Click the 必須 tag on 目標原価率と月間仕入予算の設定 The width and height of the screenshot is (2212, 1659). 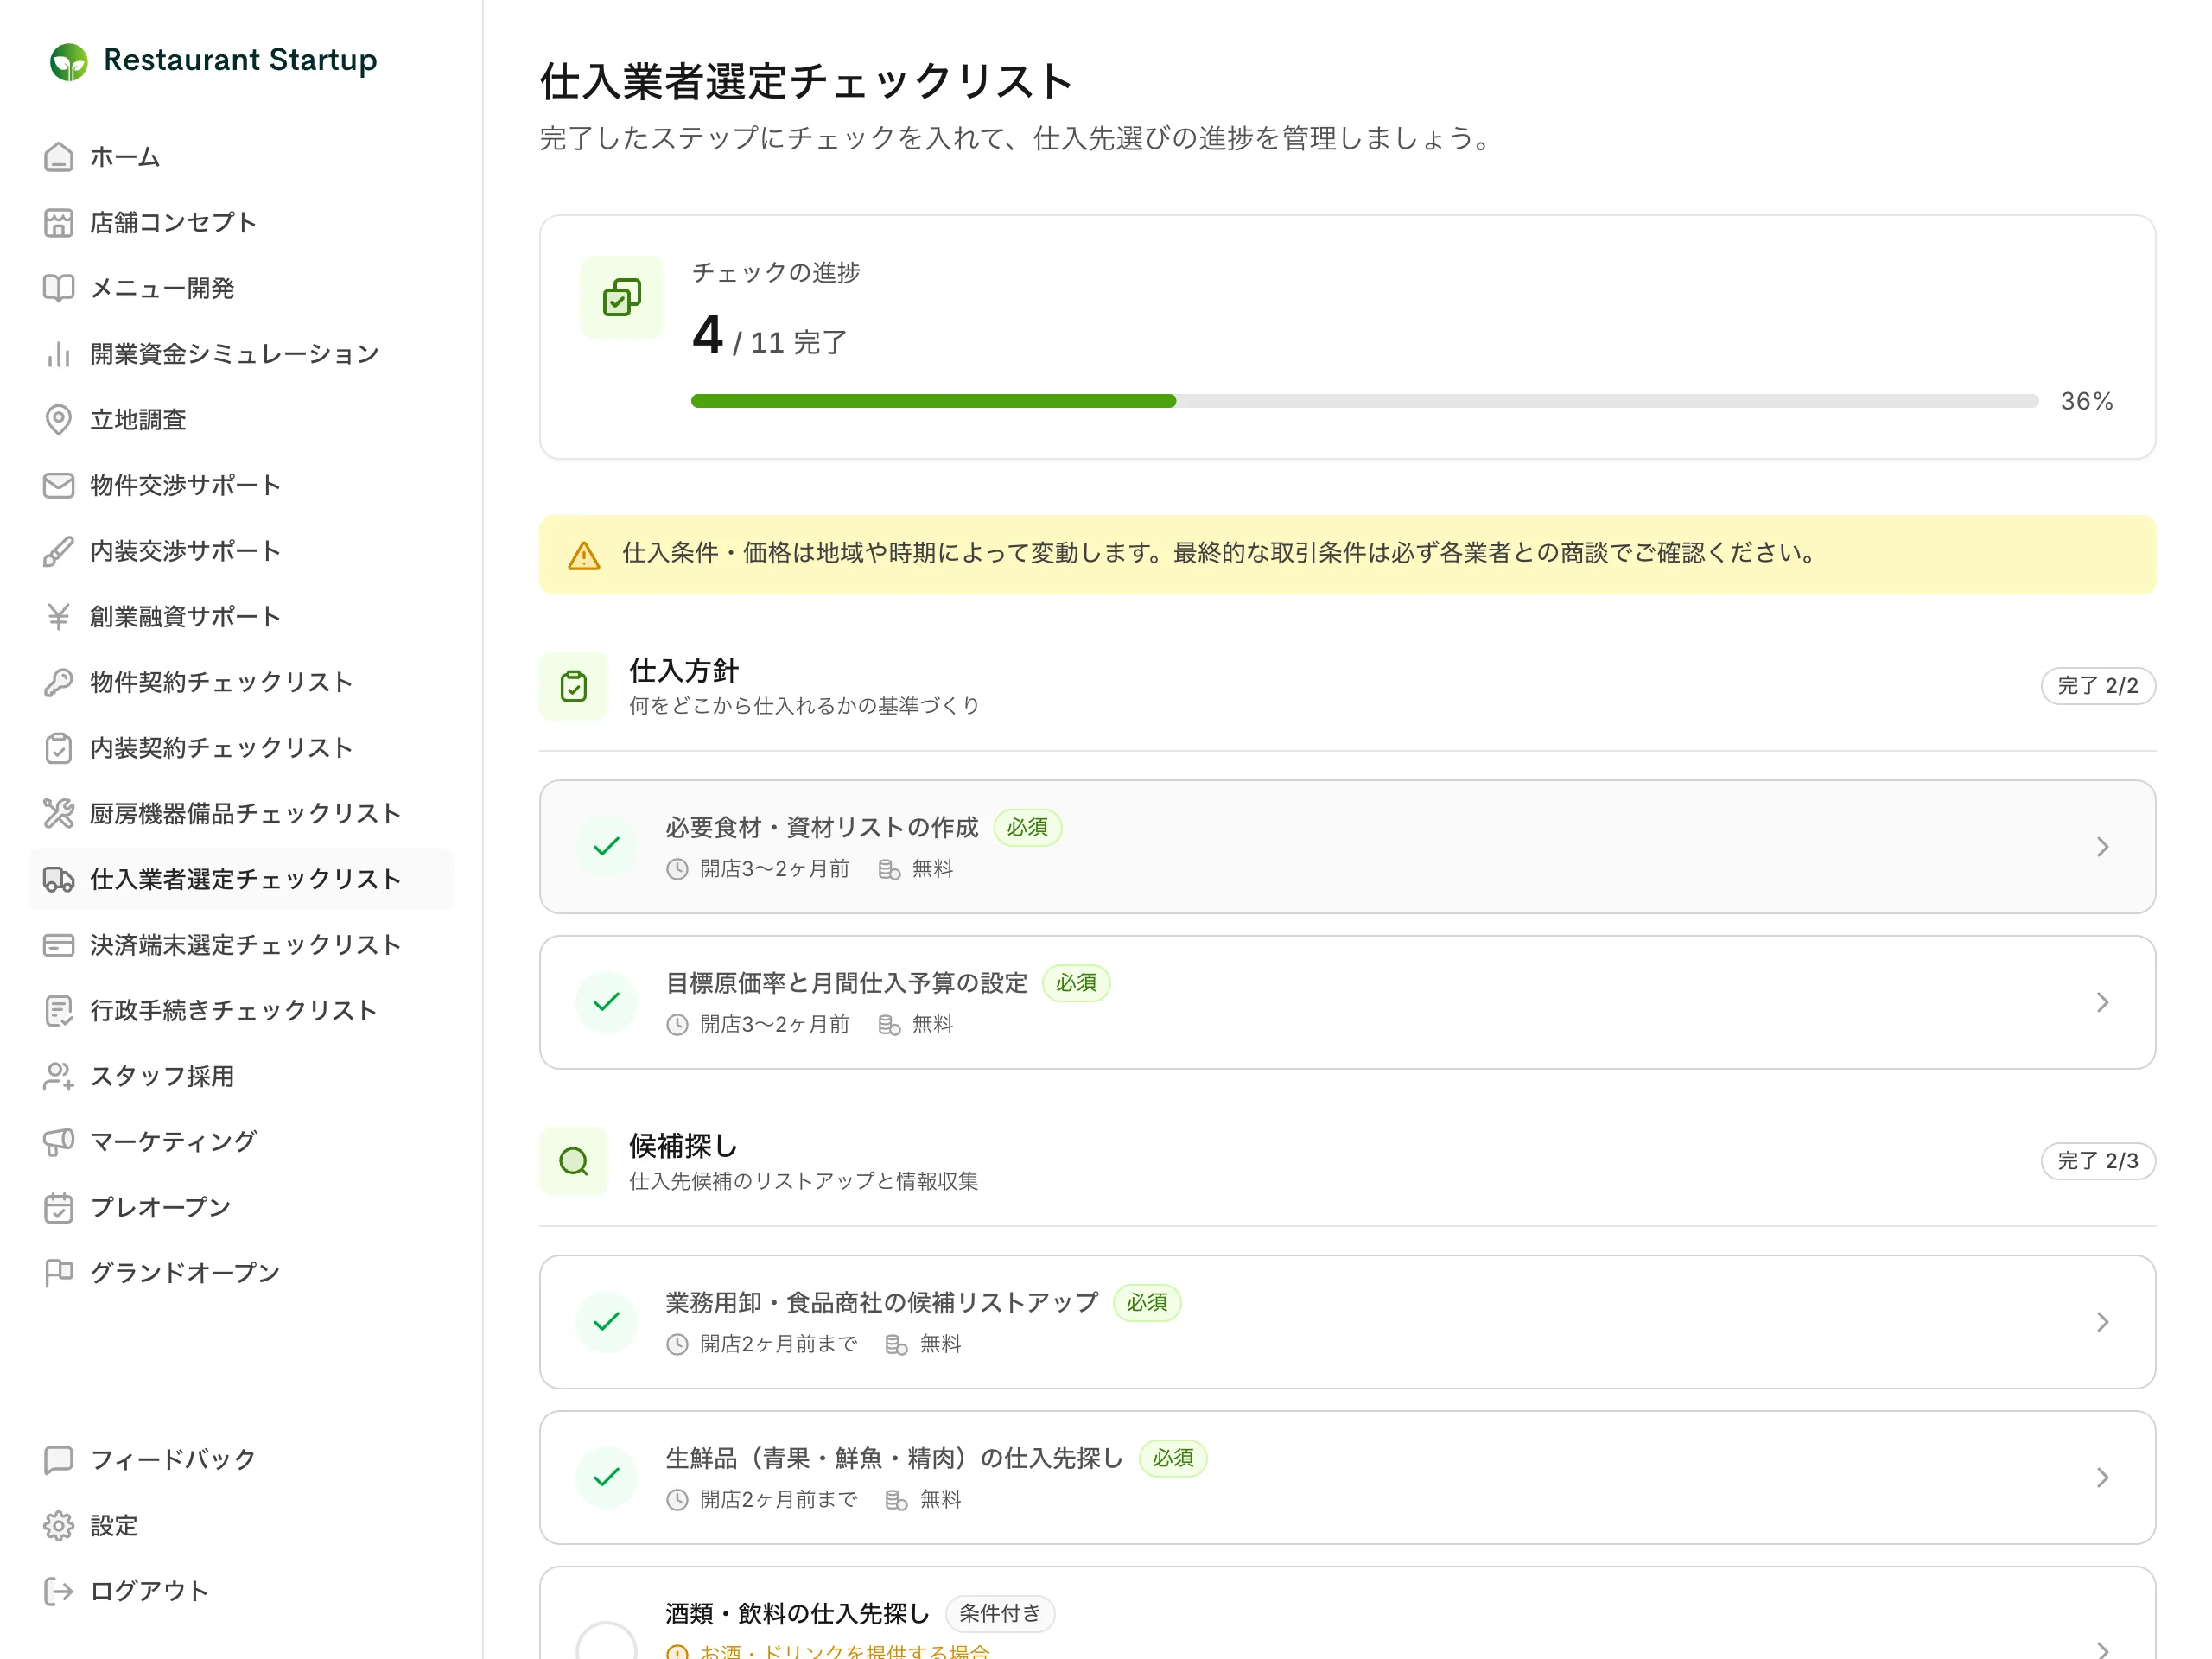(x=1076, y=983)
